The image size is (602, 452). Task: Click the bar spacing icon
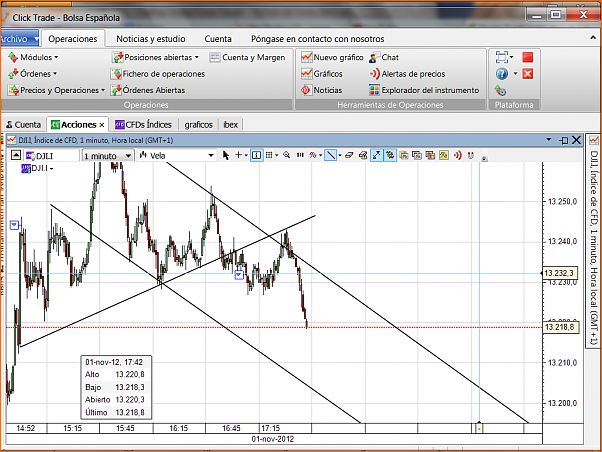[x=300, y=155]
